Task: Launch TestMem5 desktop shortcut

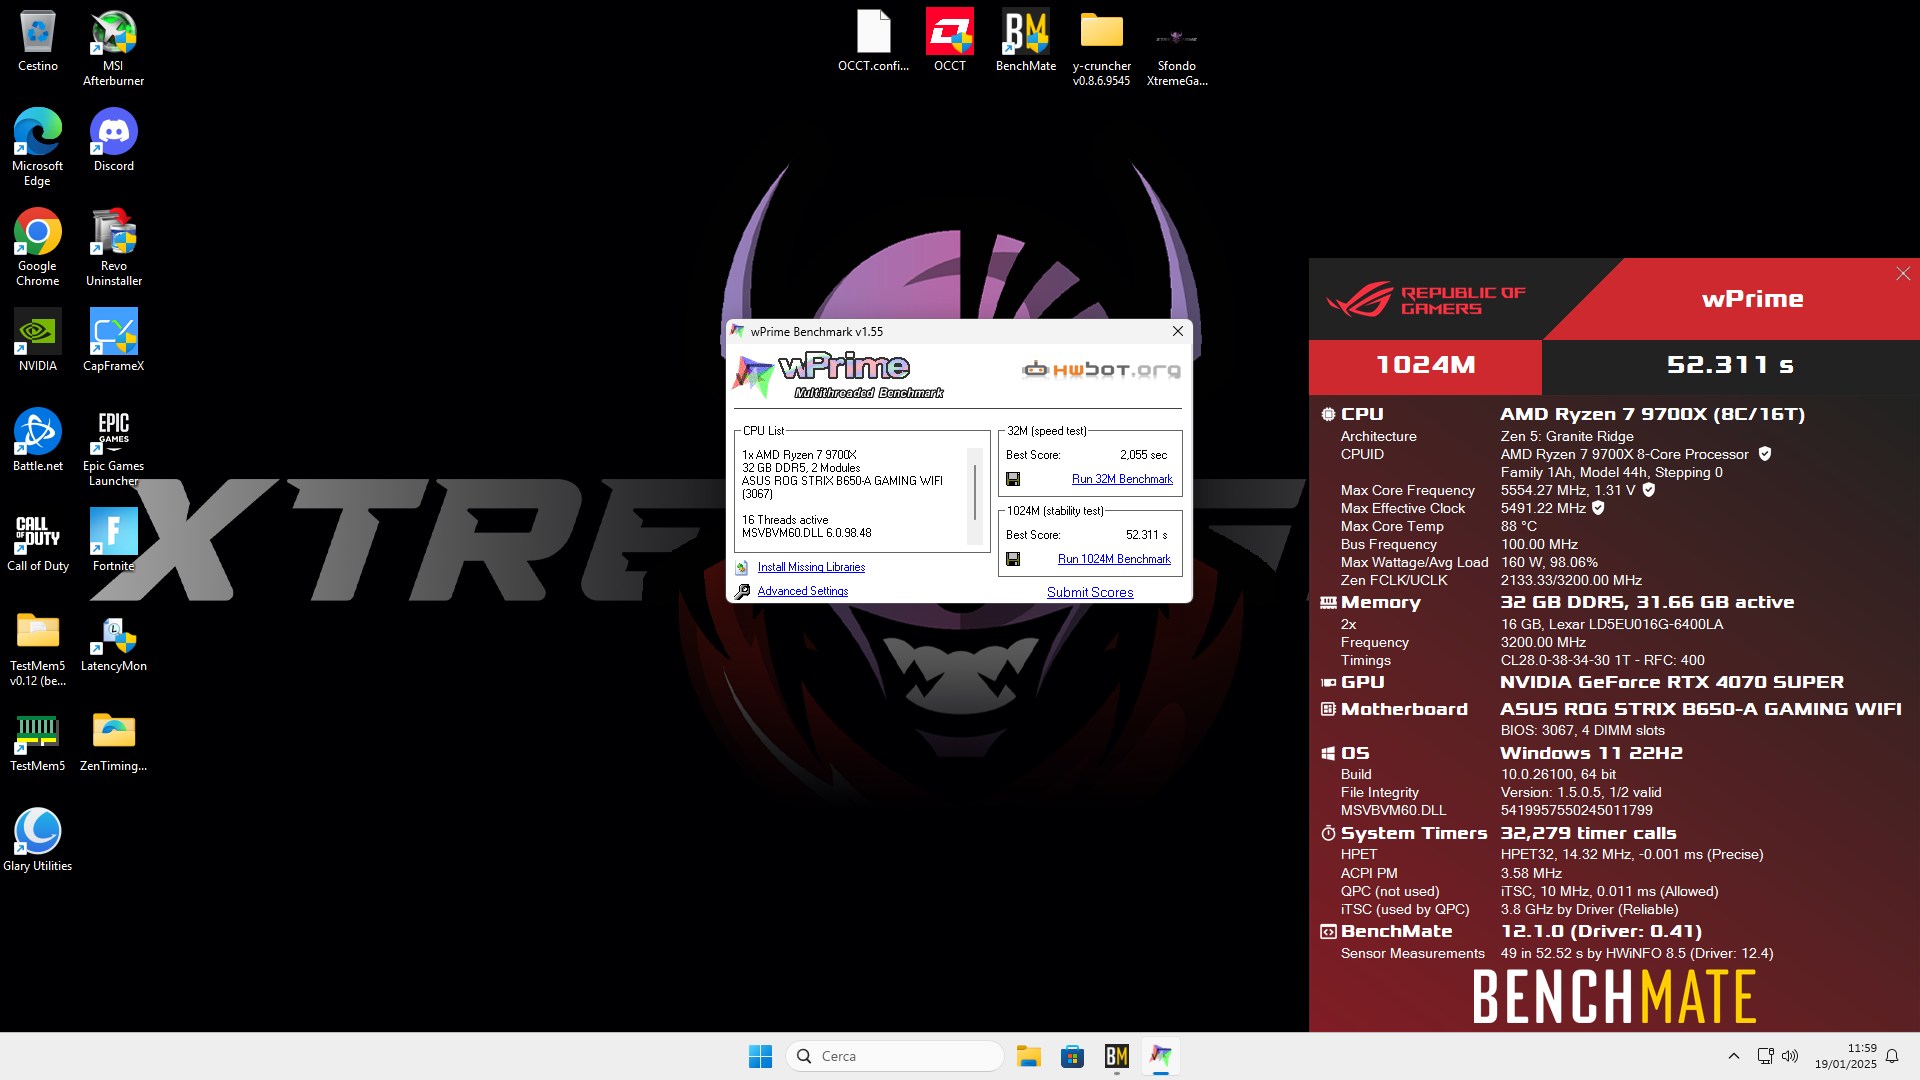Action: pyautogui.click(x=37, y=741)
